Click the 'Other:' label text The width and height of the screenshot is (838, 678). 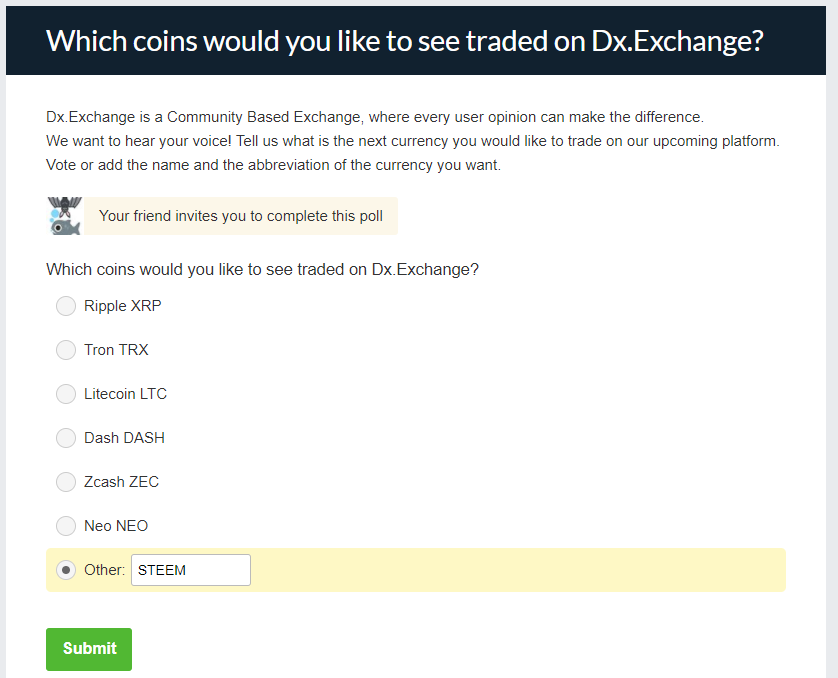pyautogui.click(x=104, y=570)
